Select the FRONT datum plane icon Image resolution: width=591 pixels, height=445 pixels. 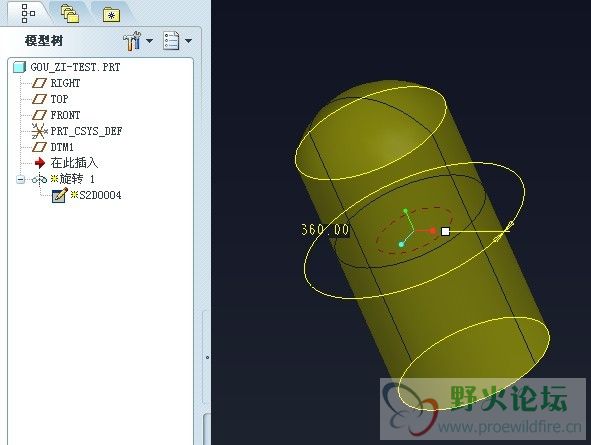coord(39,115)
